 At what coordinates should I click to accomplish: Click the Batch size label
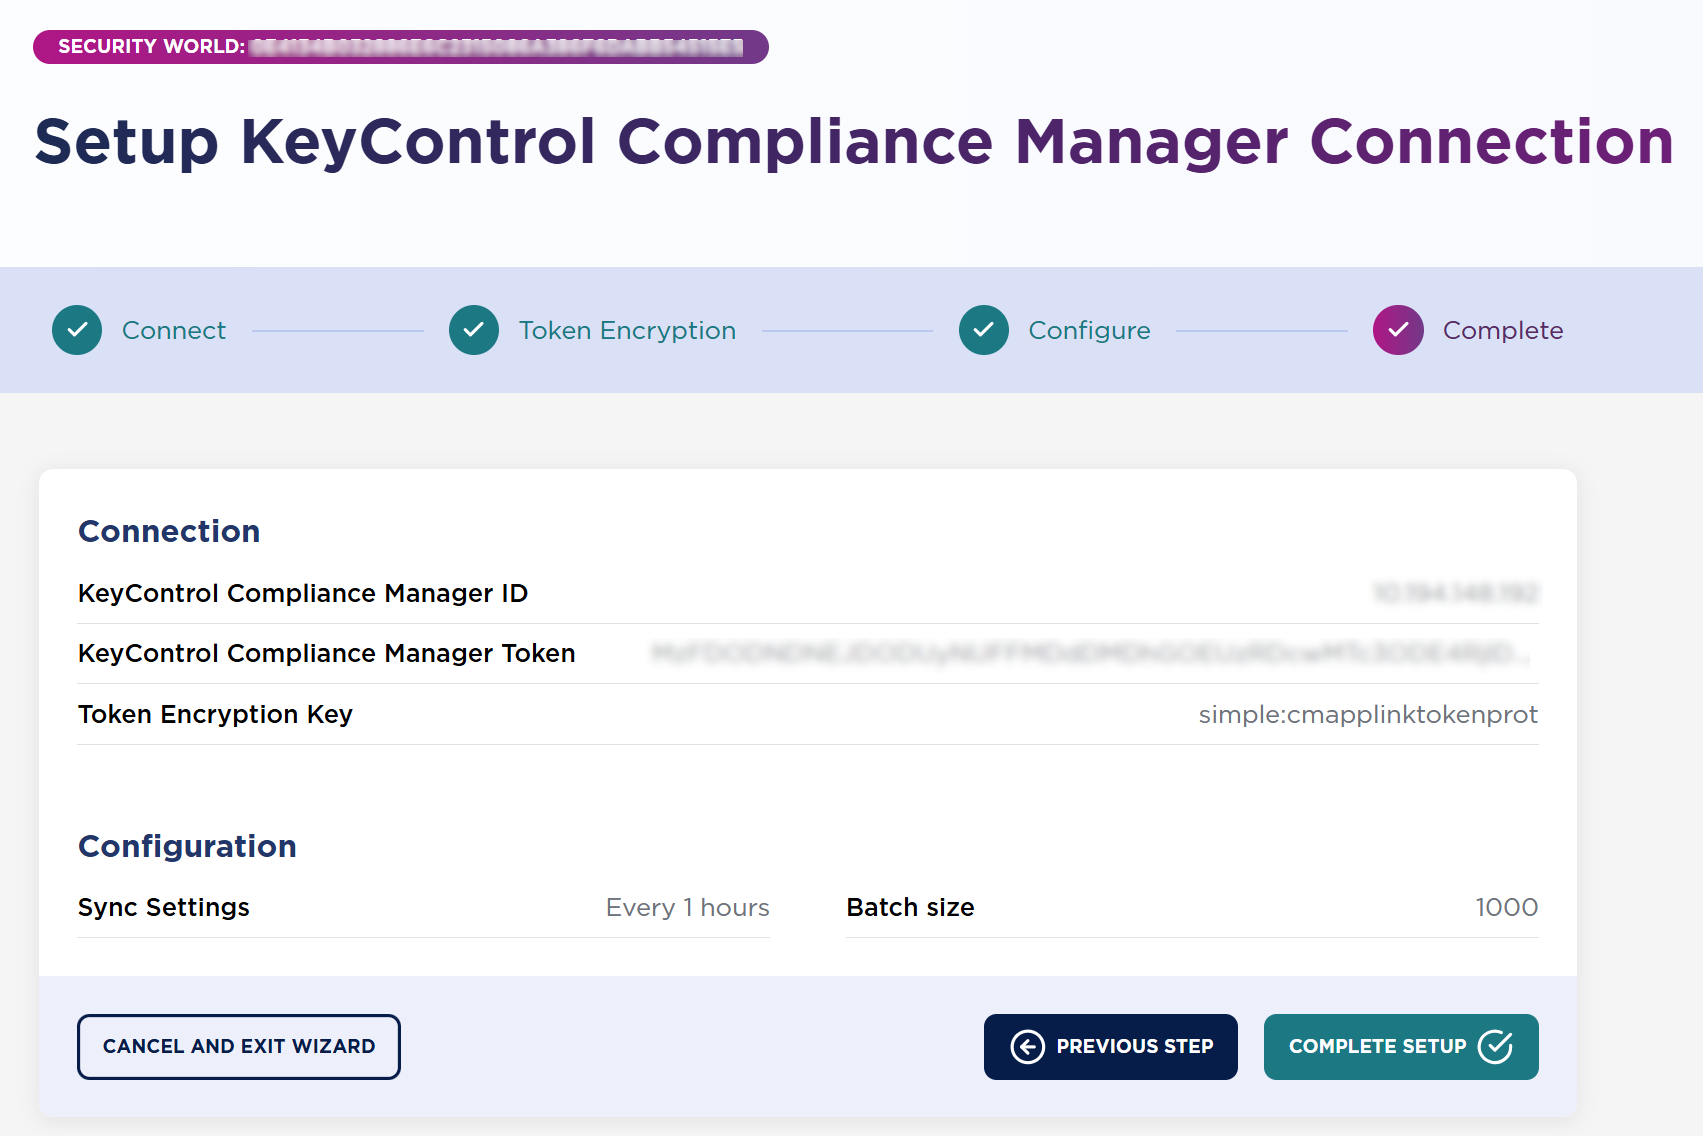(x=910, y=907)
